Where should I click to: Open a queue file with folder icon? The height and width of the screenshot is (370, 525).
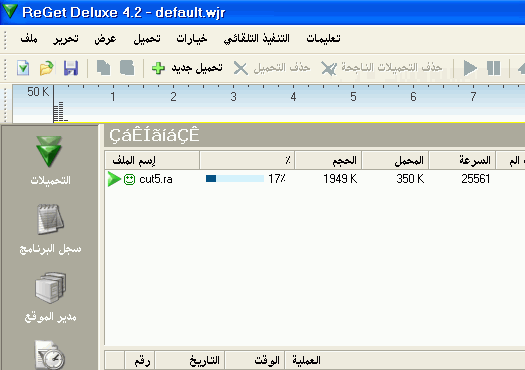point(47,68)
